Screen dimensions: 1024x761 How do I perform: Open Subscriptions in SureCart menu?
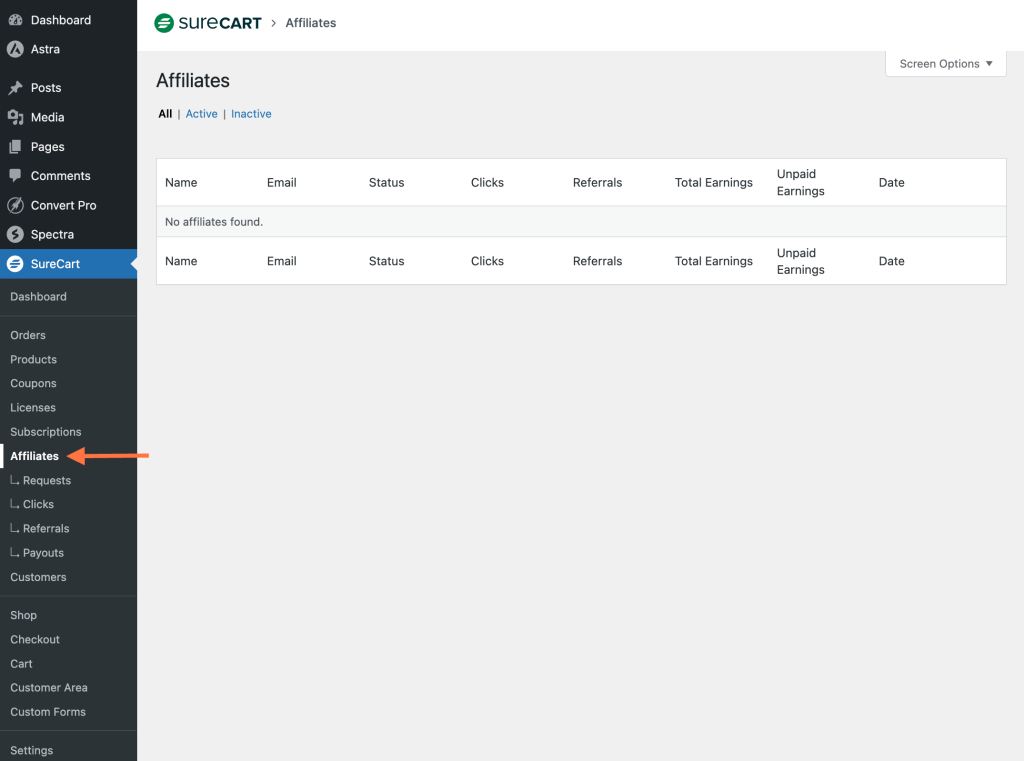click(x=45, y=432)
